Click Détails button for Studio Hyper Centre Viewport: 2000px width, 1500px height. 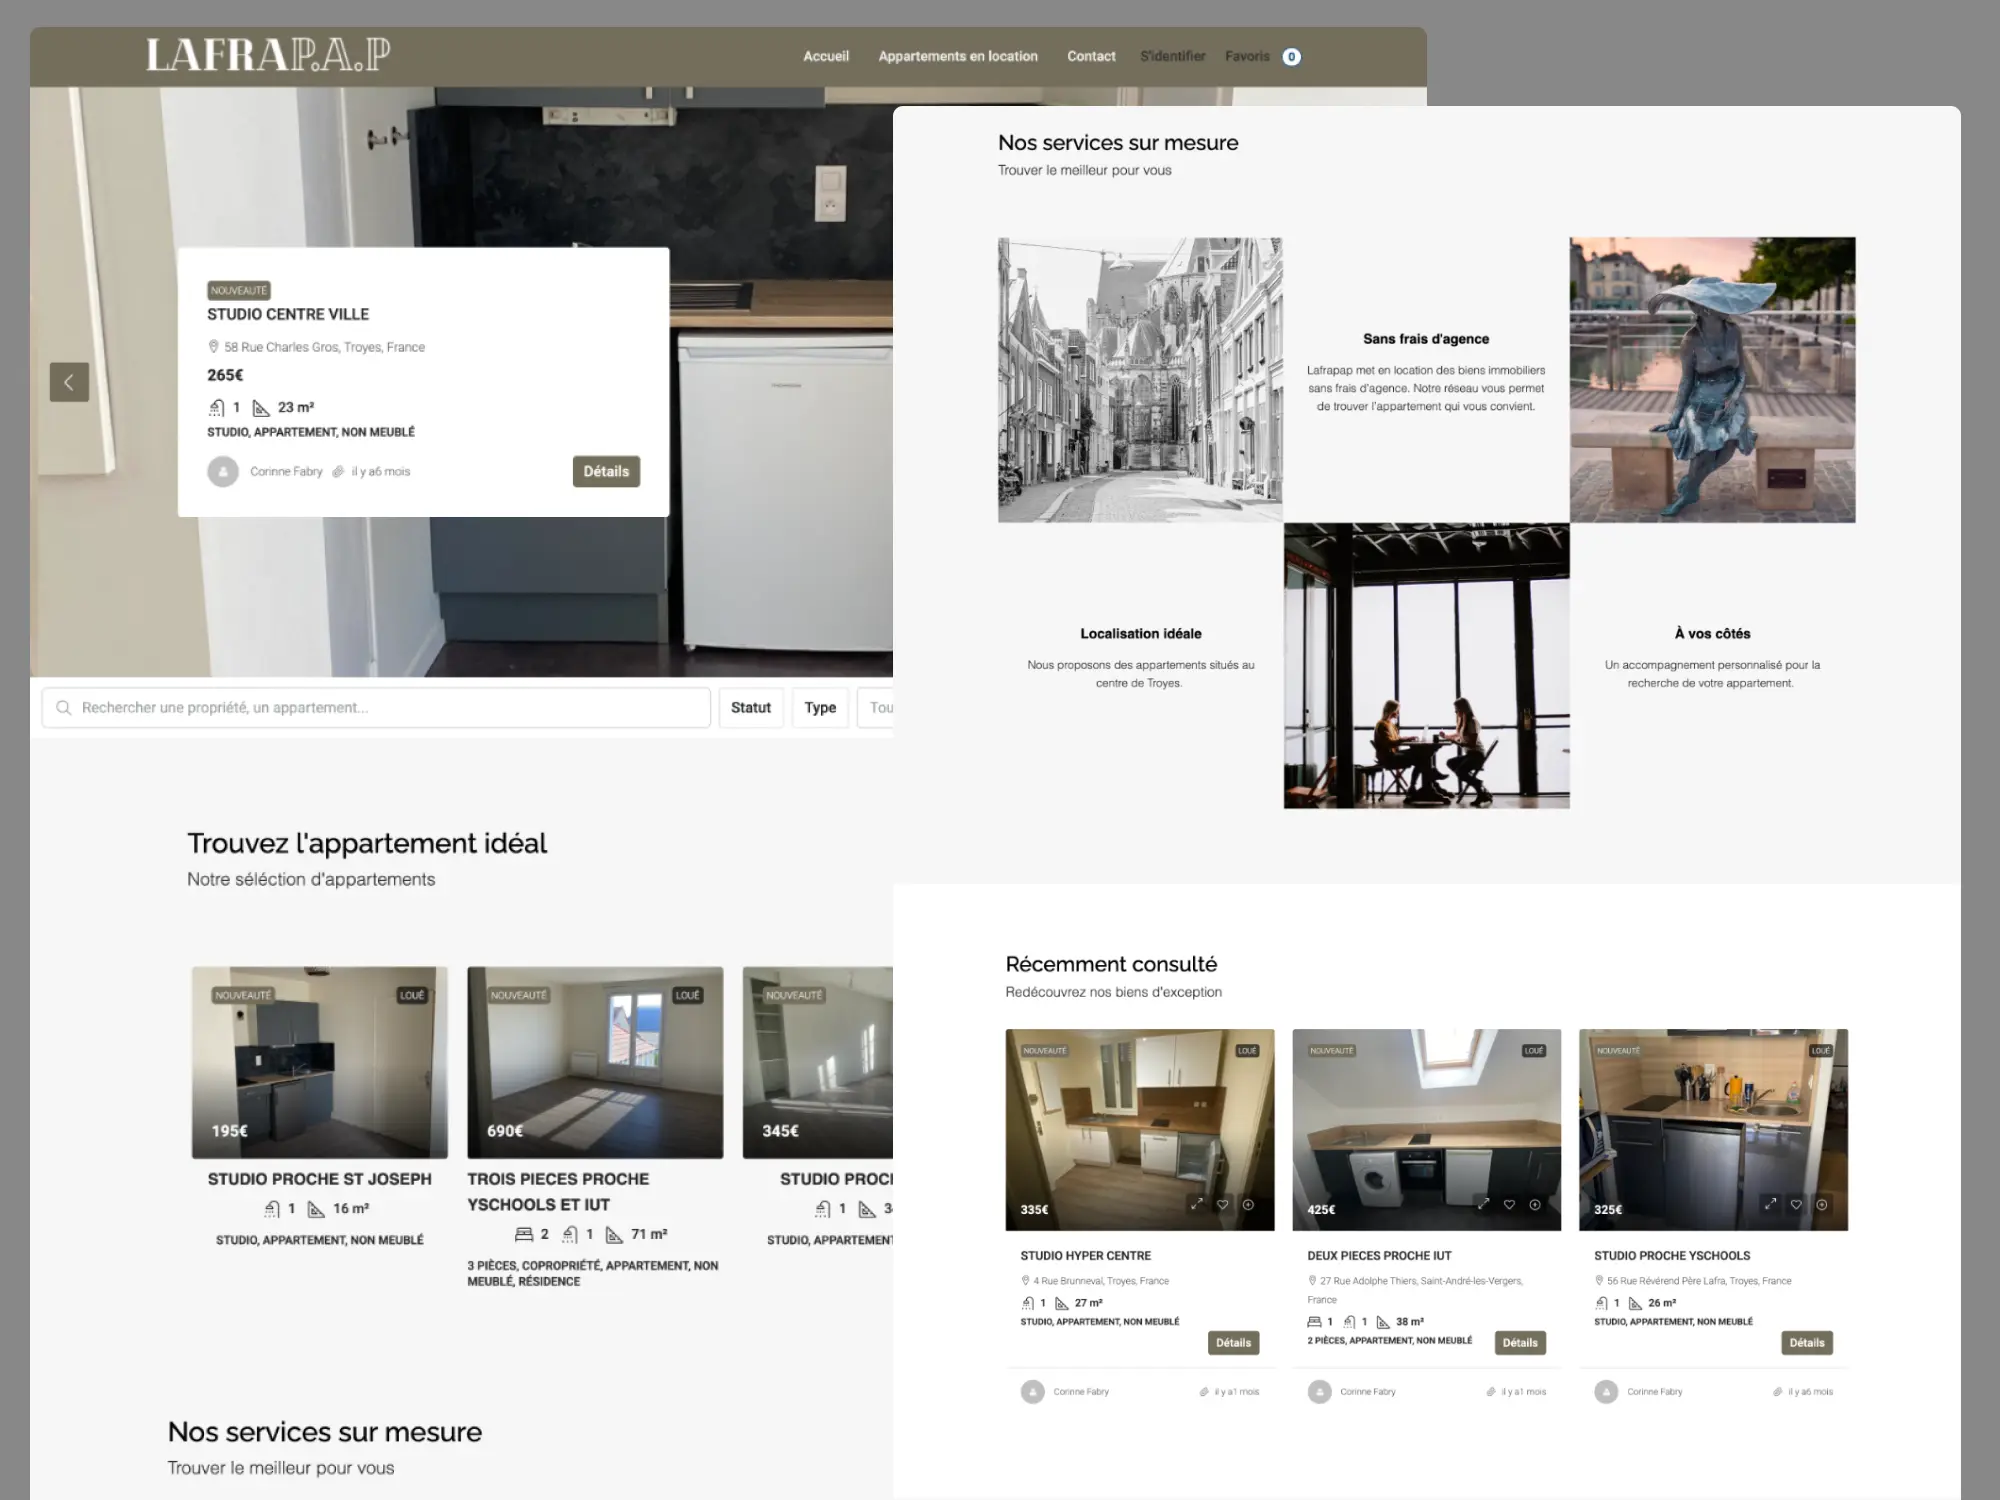(x=1232, y=1342)
